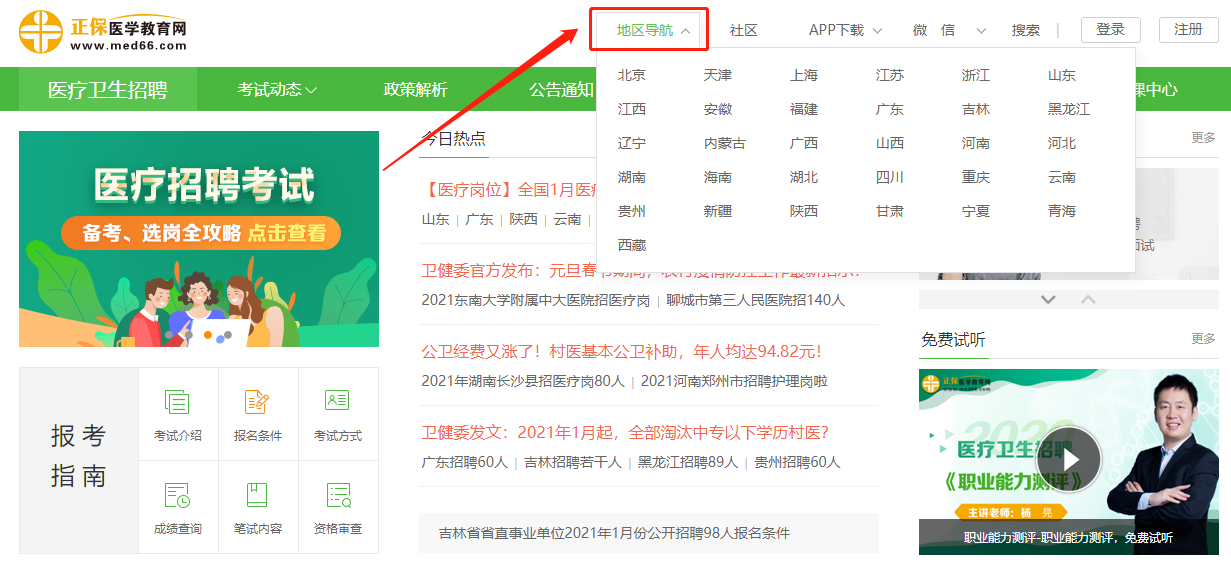Open the 政策解析 tab
This screenshot has width=1231, height=565.
point(415,90)
